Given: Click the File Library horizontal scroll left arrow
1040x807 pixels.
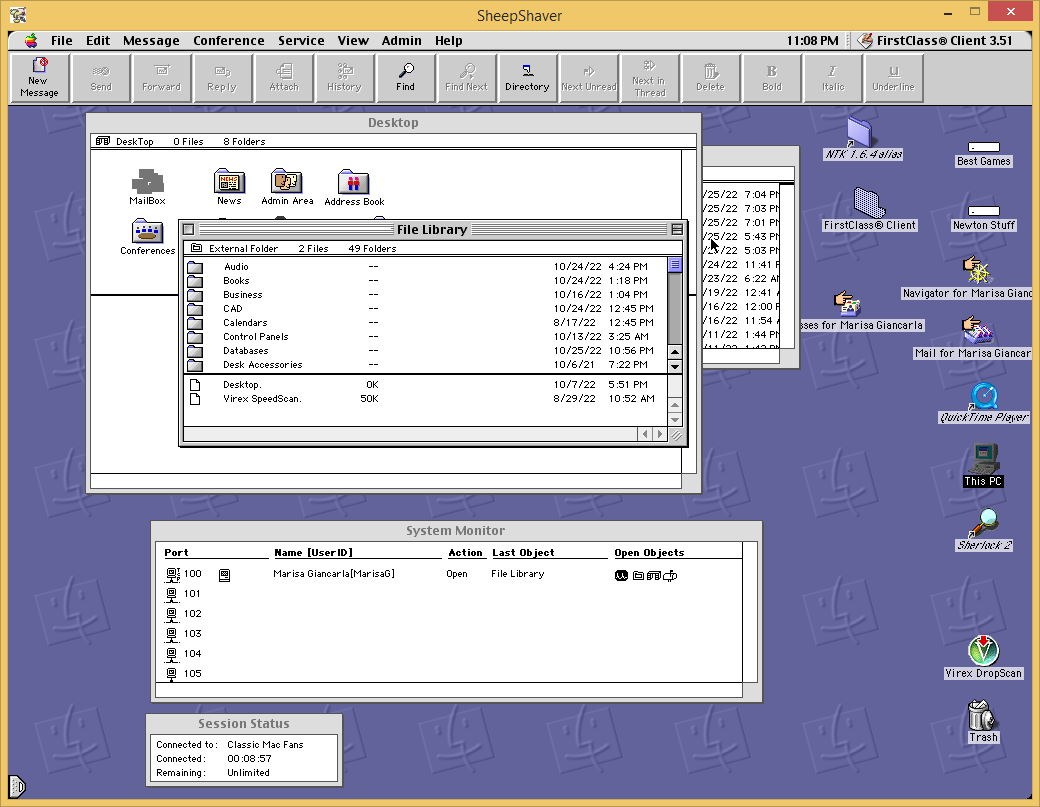Looking at the screenshot, I should click(645, 434).
